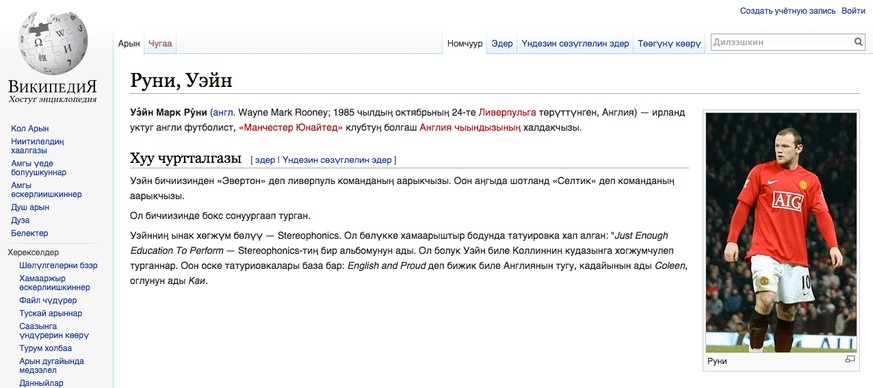
Task: Click Турум холбаа permanent link
Action: (46, 348)
